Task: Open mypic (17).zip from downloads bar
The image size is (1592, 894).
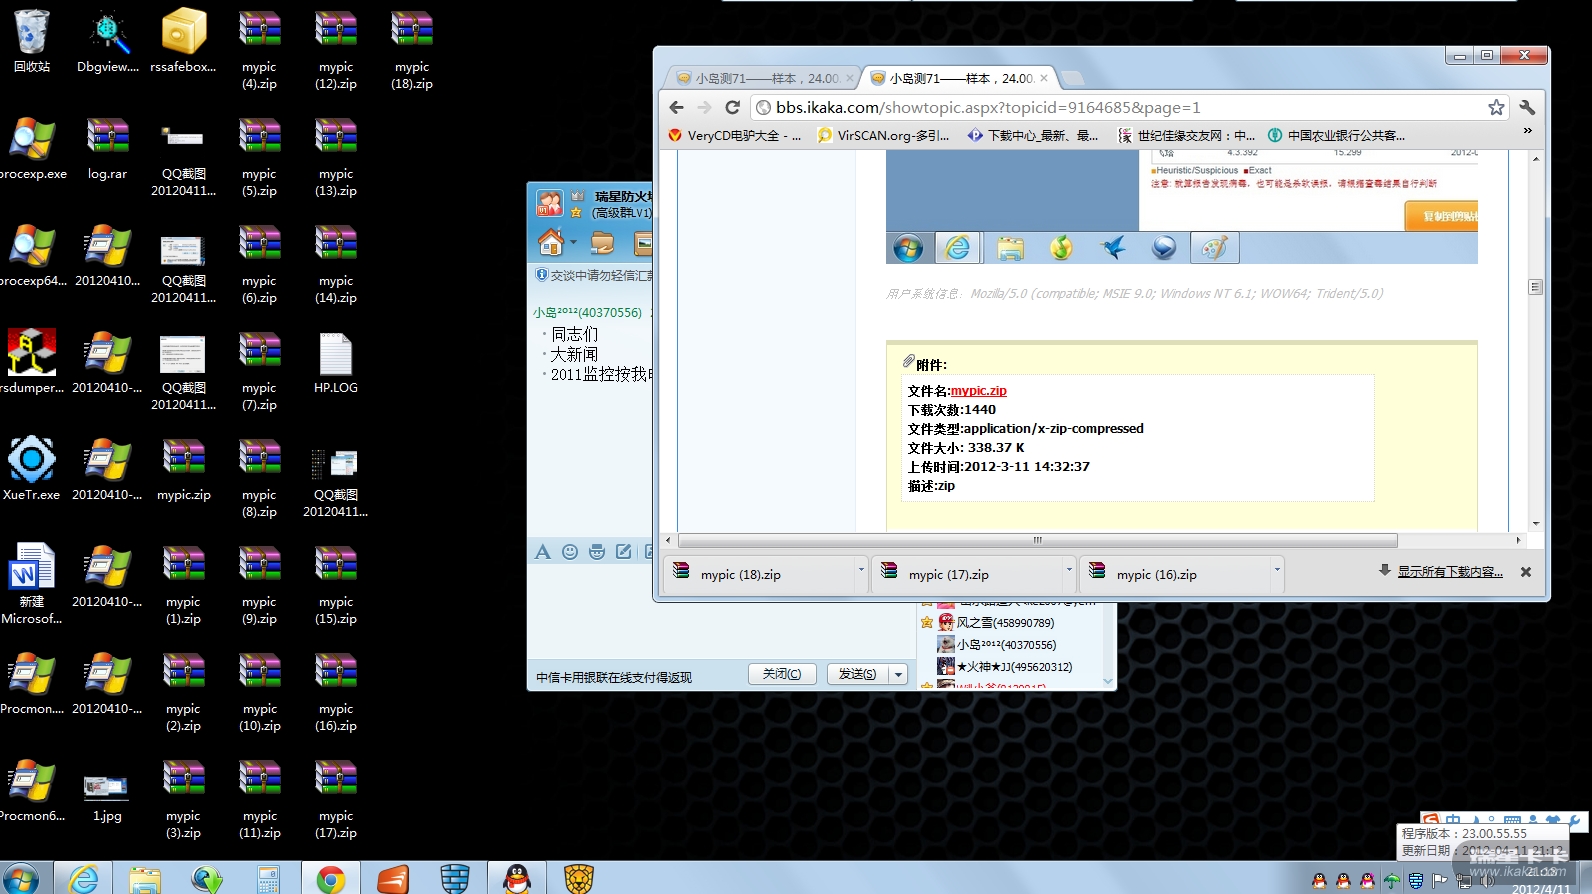Action: tap(966, 574)
